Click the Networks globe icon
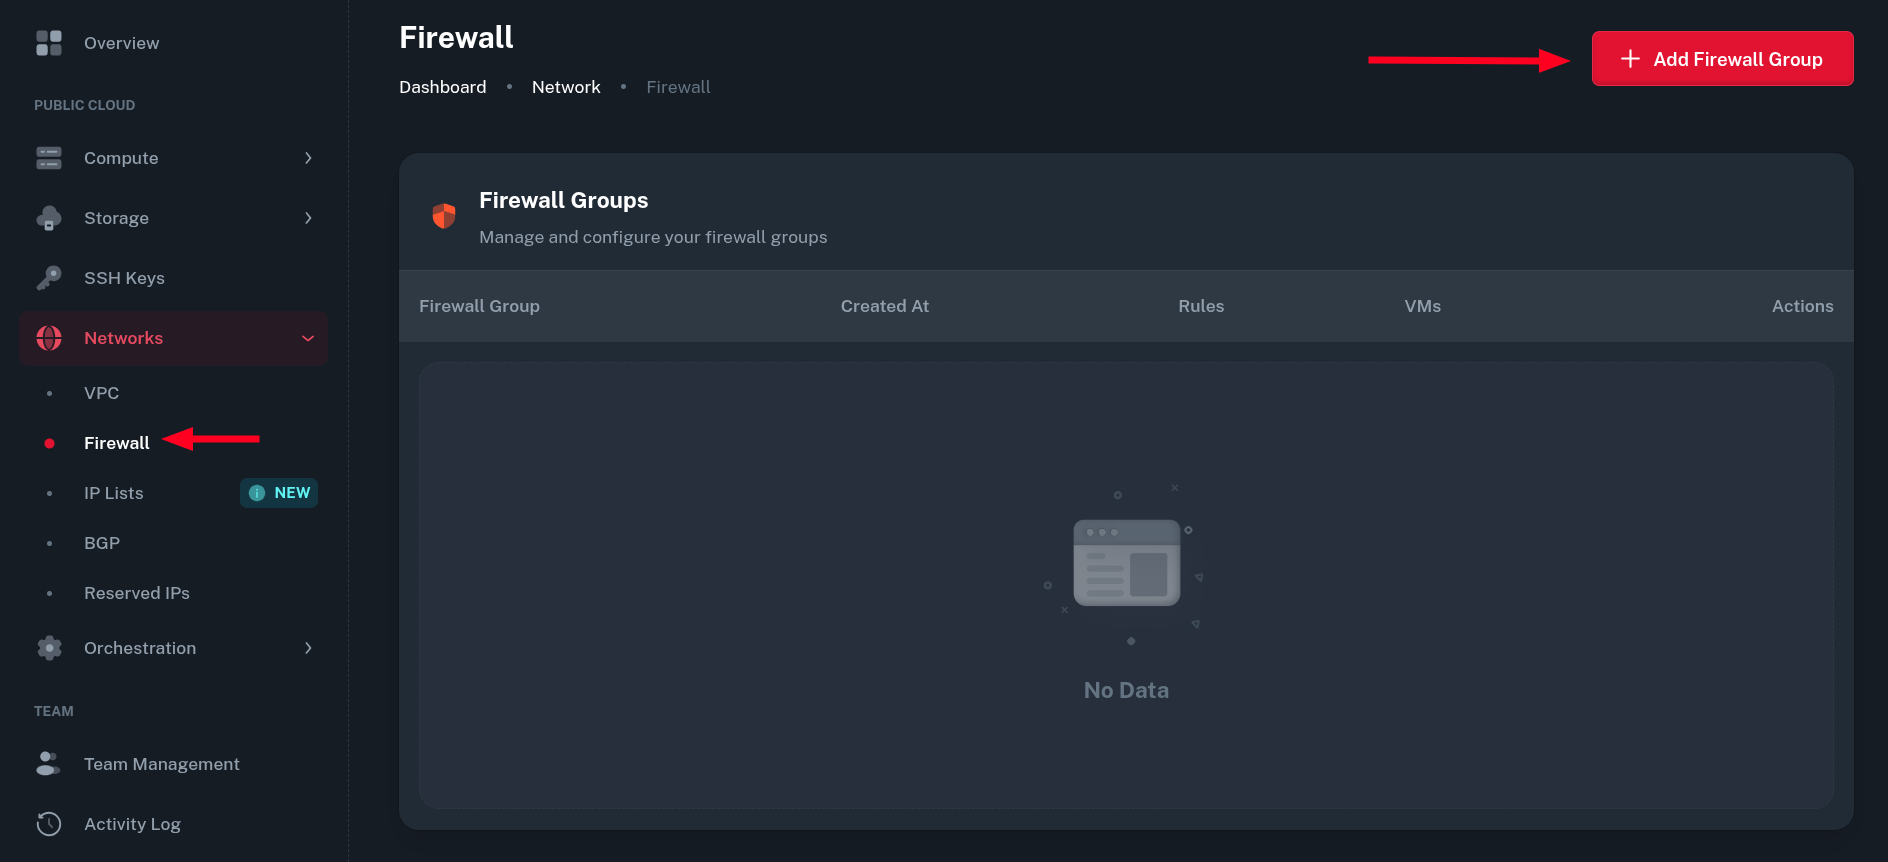Viewport: 1888px width, 862px height. pyautogui.click(x=49, y=338)
